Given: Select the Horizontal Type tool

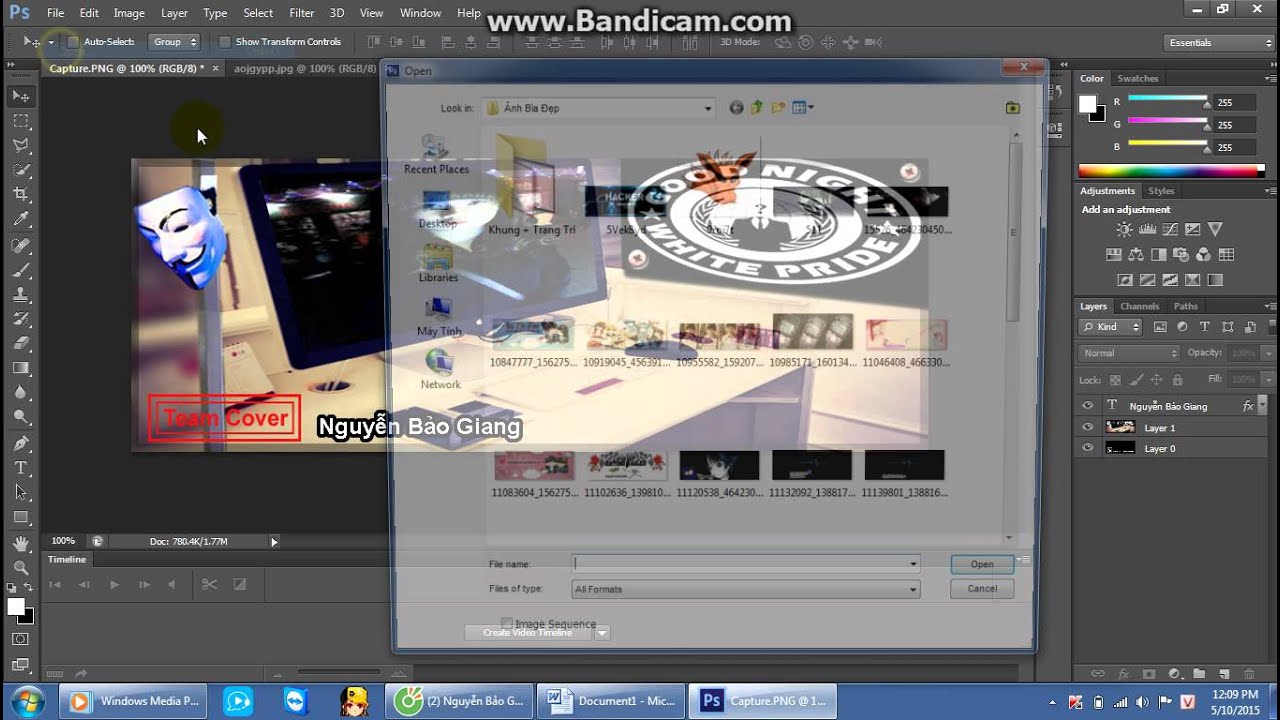Looking at the screenshot, I should click(x=21, y=468).
